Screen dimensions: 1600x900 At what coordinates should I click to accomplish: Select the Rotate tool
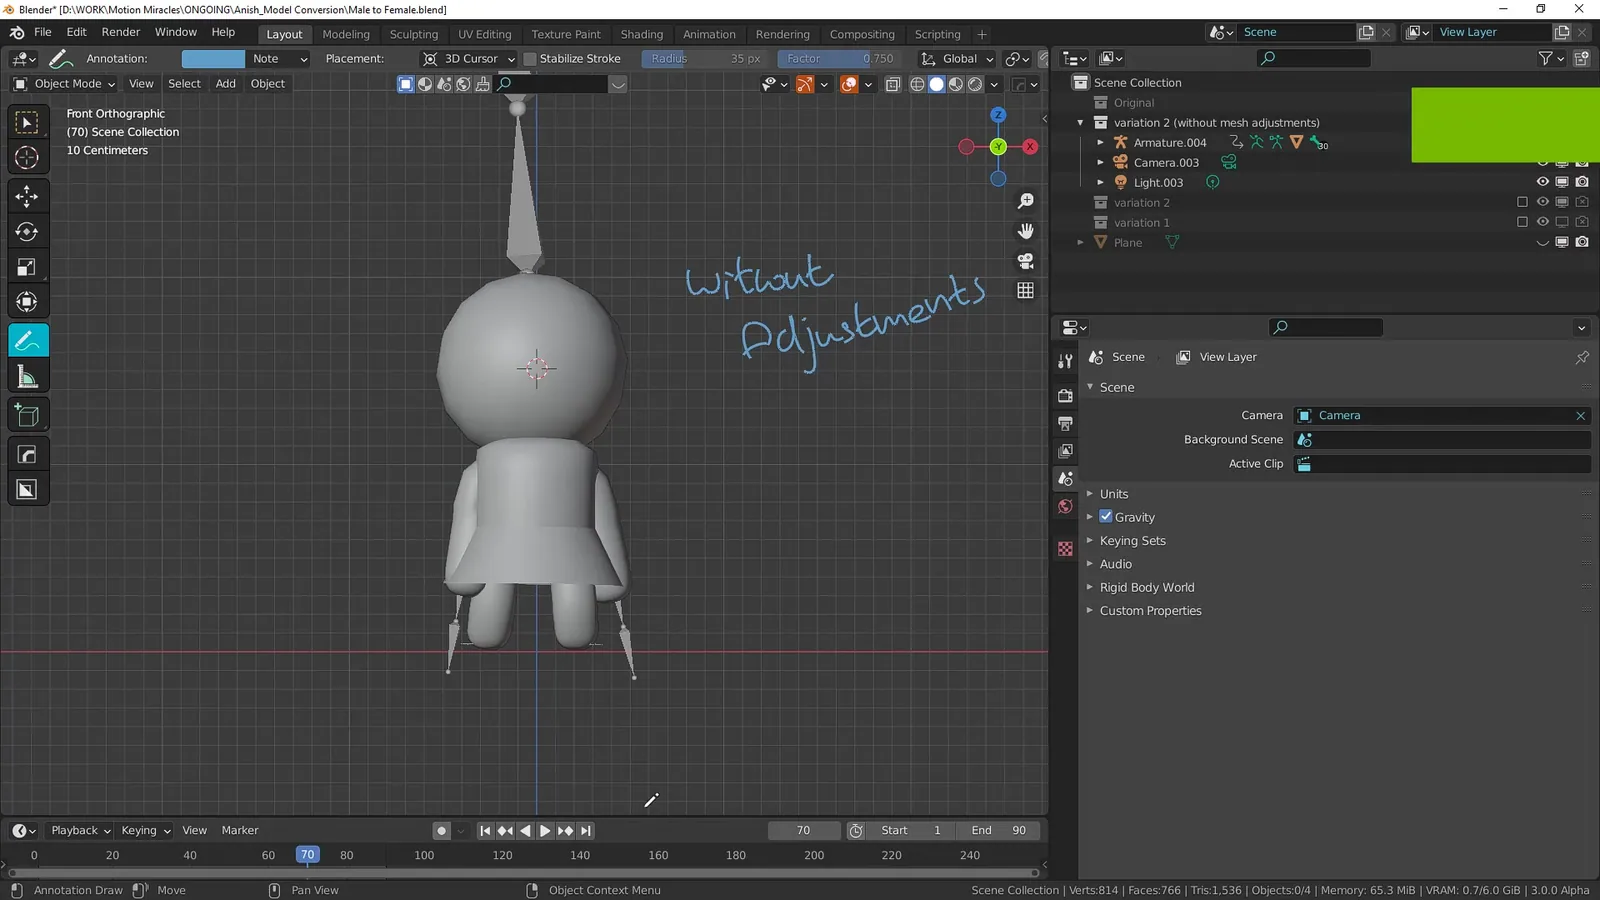pyautogui.click(x=27, y=232)
